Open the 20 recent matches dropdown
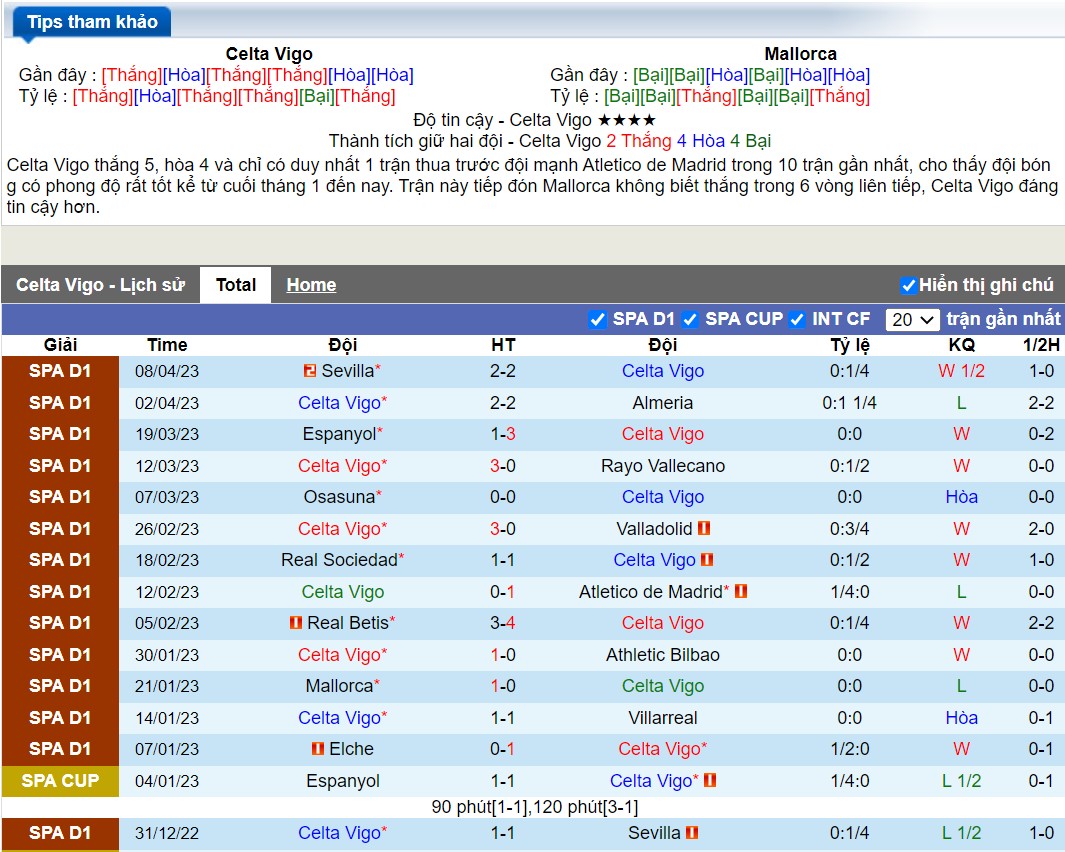 tap(912, 319)
